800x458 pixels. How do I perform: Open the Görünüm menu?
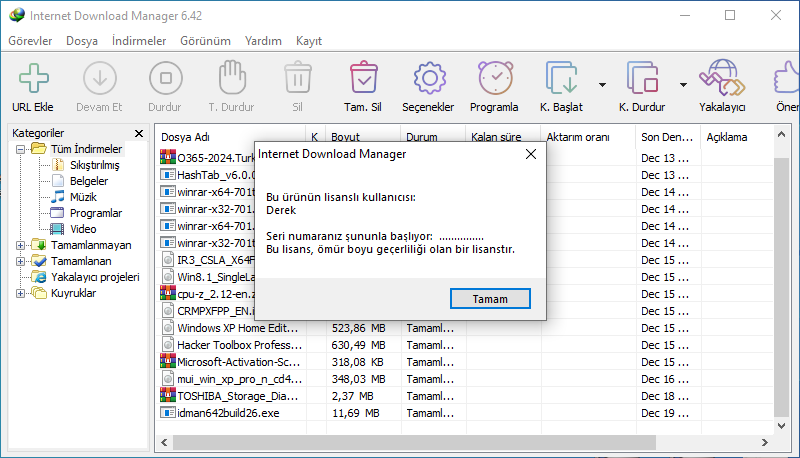[205, 41]
